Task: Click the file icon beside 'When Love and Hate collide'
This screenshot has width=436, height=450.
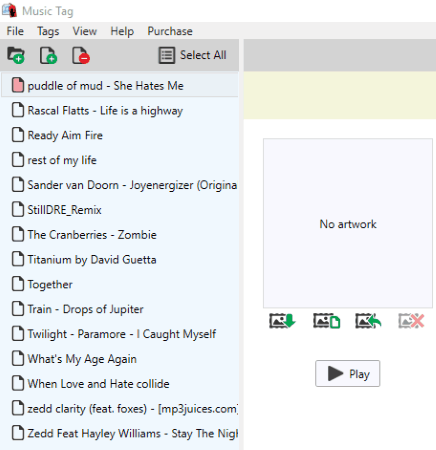Action: [x=18, y=383]
